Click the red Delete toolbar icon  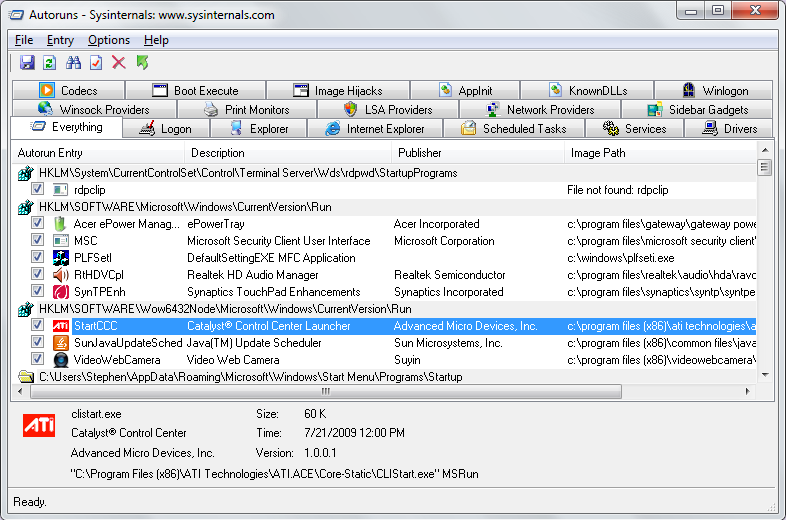pyautogui.click(x=119, y=63)
